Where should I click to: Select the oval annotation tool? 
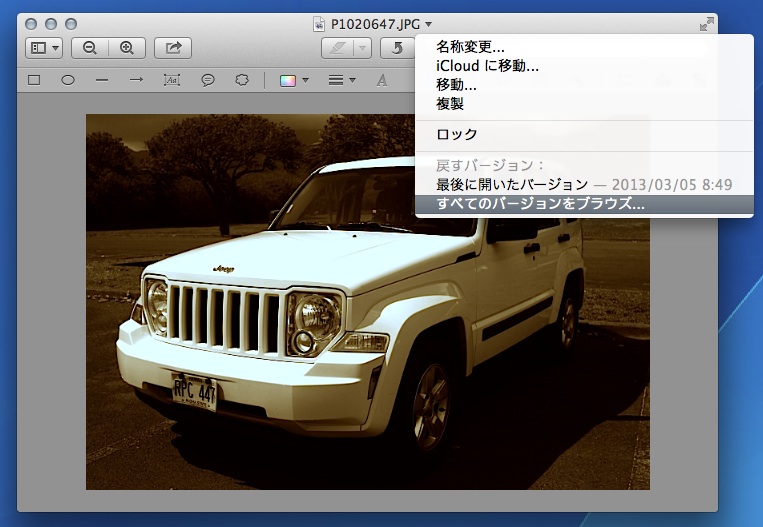[68, 80]
